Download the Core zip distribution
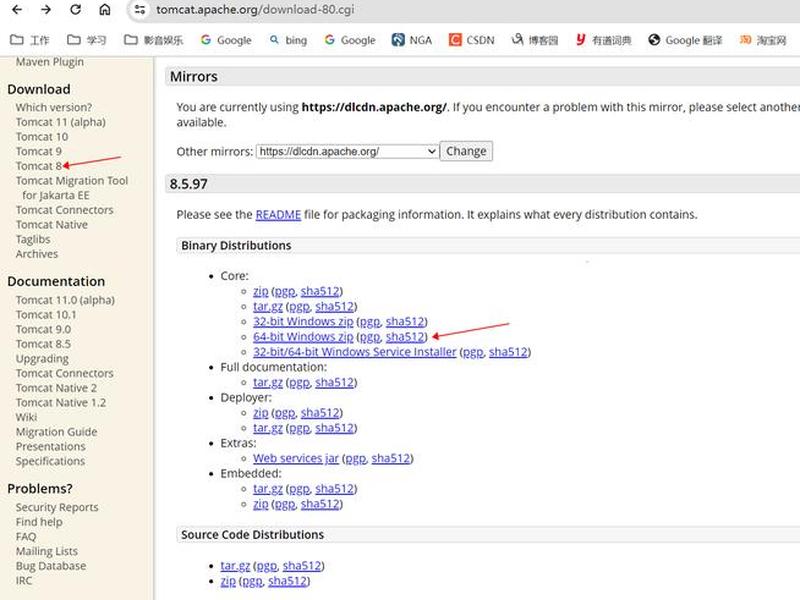Image resolution: width=800 pixels, height=600 pixels. (261, 291)
